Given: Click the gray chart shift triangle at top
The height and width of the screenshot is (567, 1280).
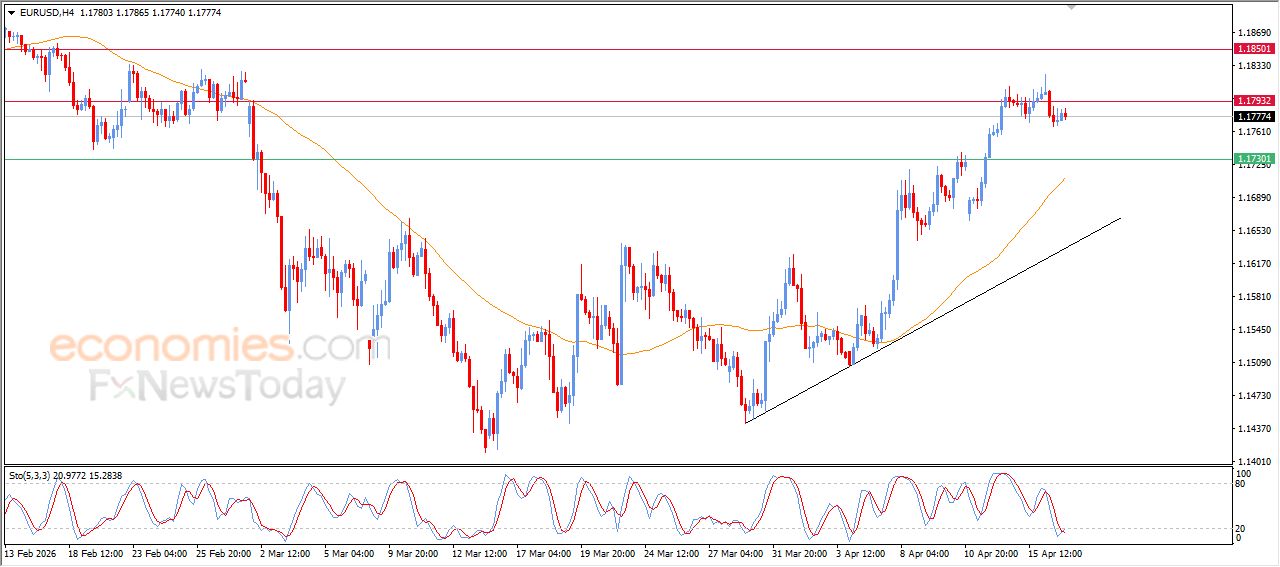Looking at the screenshot, I should [1072, 7].
